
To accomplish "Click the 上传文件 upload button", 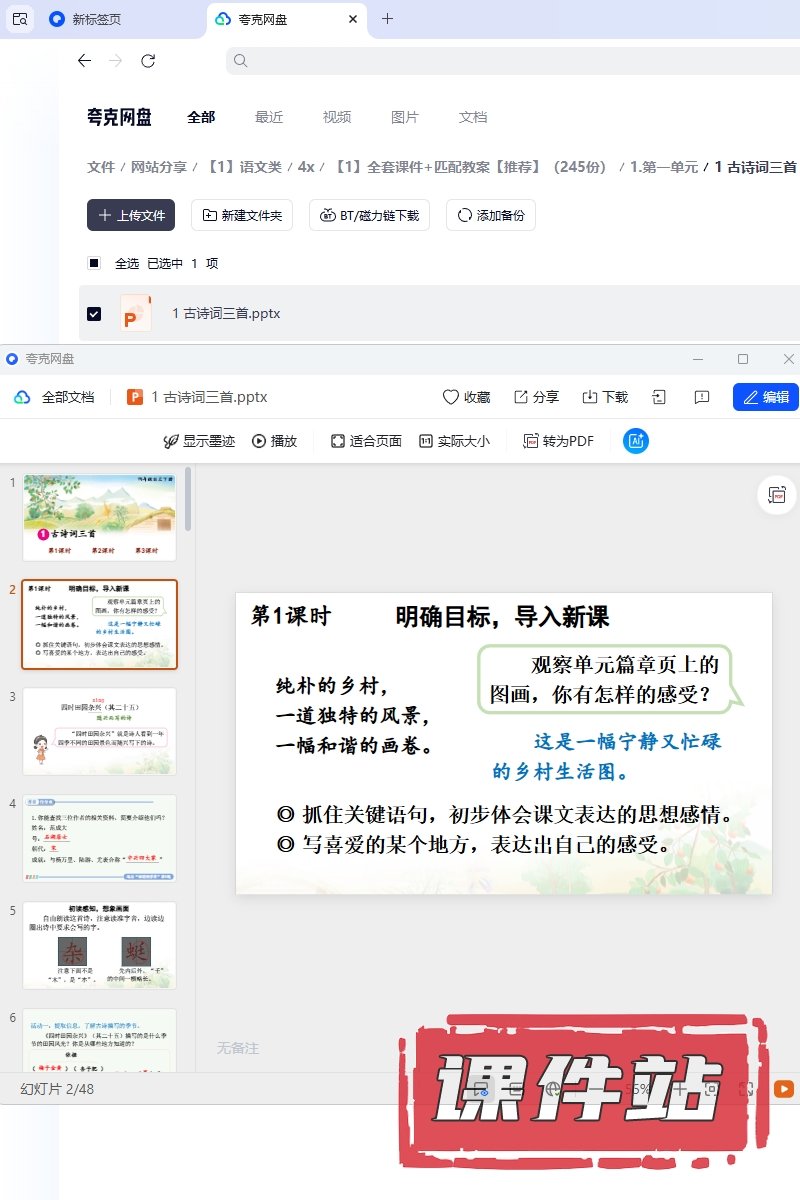I will [x=131, y=215].
